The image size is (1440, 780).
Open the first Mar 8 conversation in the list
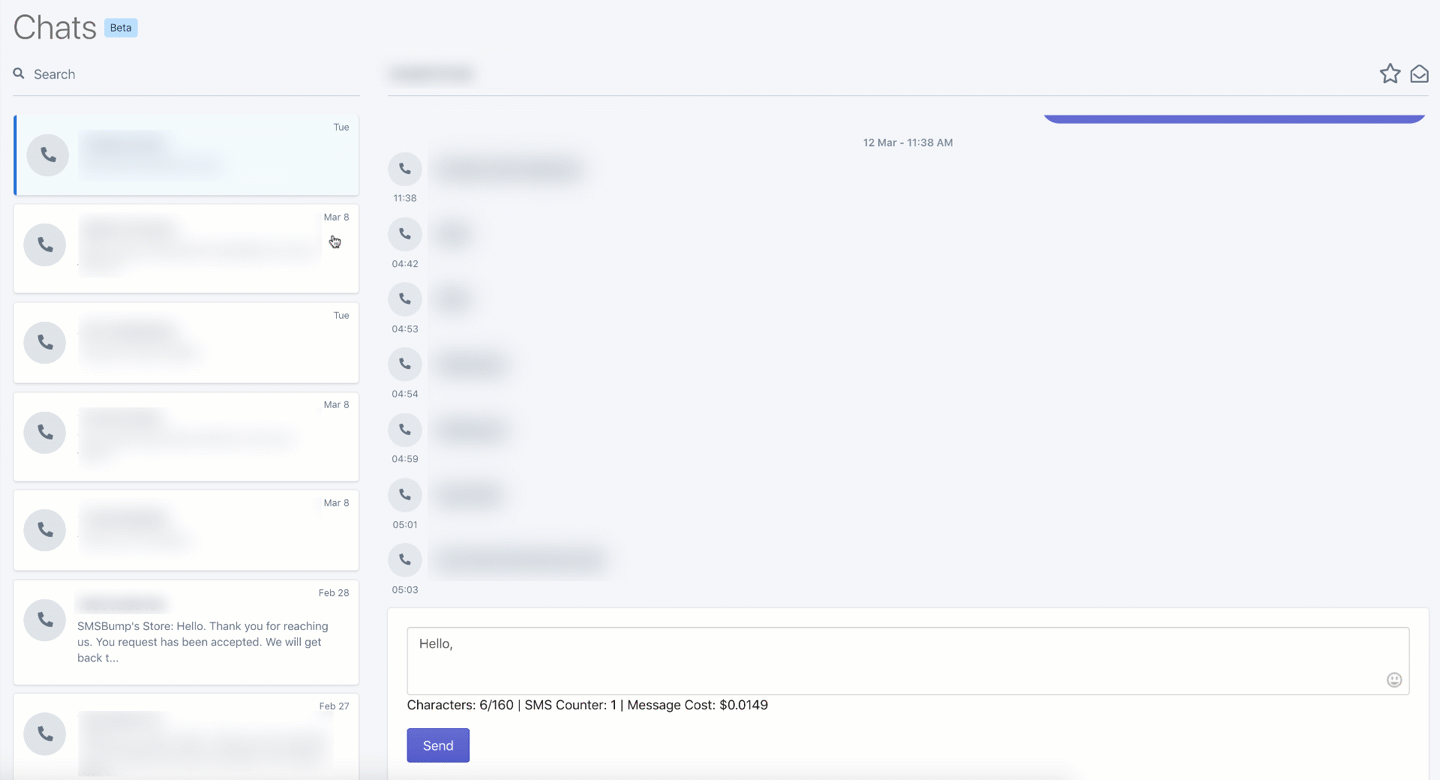(185, 247)
